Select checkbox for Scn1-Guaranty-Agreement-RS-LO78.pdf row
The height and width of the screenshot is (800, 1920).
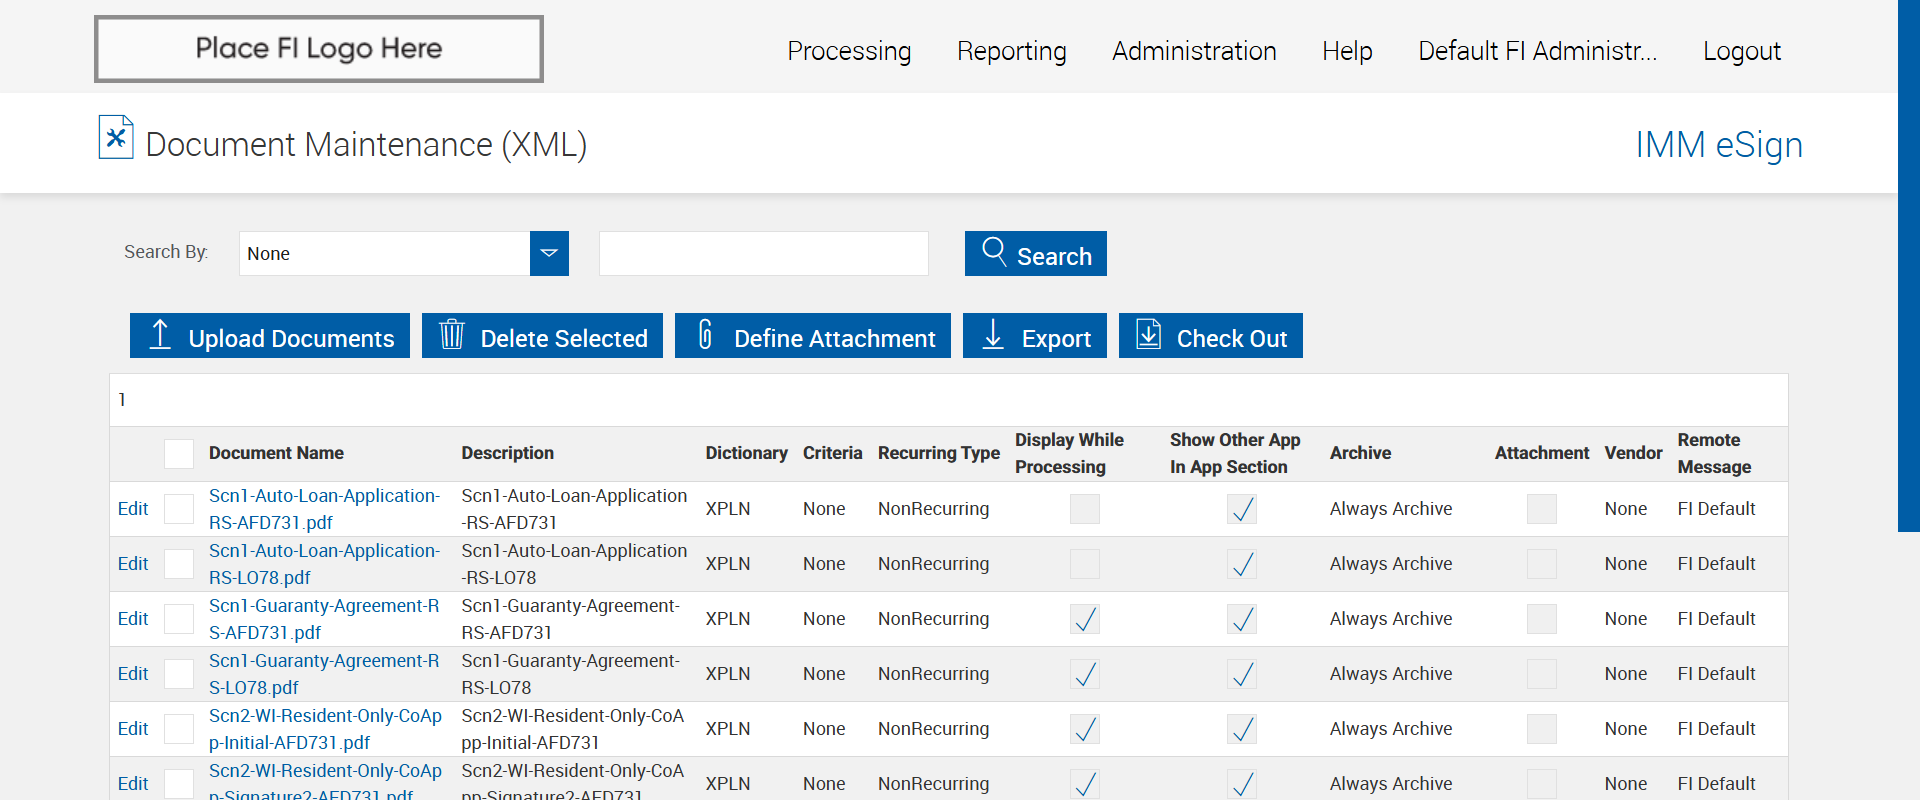(x=179, y=674)
